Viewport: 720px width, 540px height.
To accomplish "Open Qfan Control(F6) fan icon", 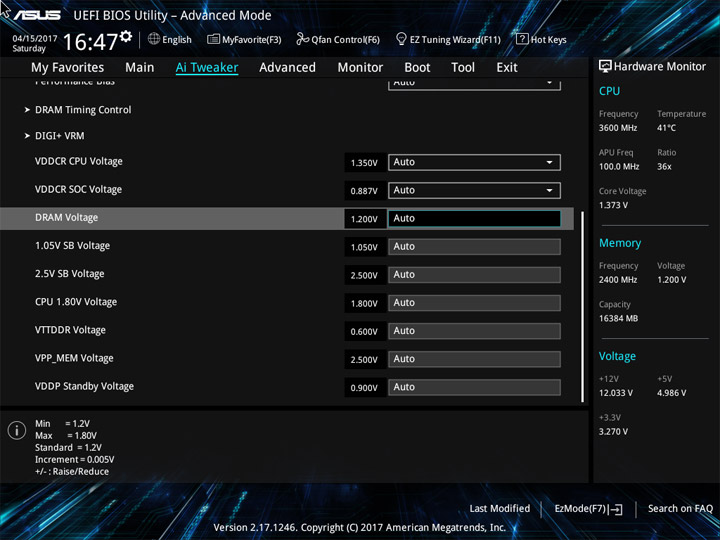I will pyautogui.click(x=302, y=39).
